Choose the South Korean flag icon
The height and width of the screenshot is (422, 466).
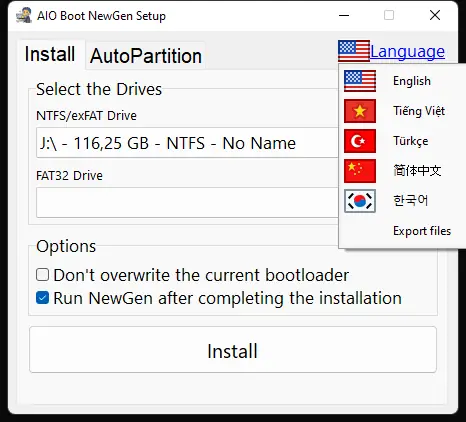click(x=360, y=201)
